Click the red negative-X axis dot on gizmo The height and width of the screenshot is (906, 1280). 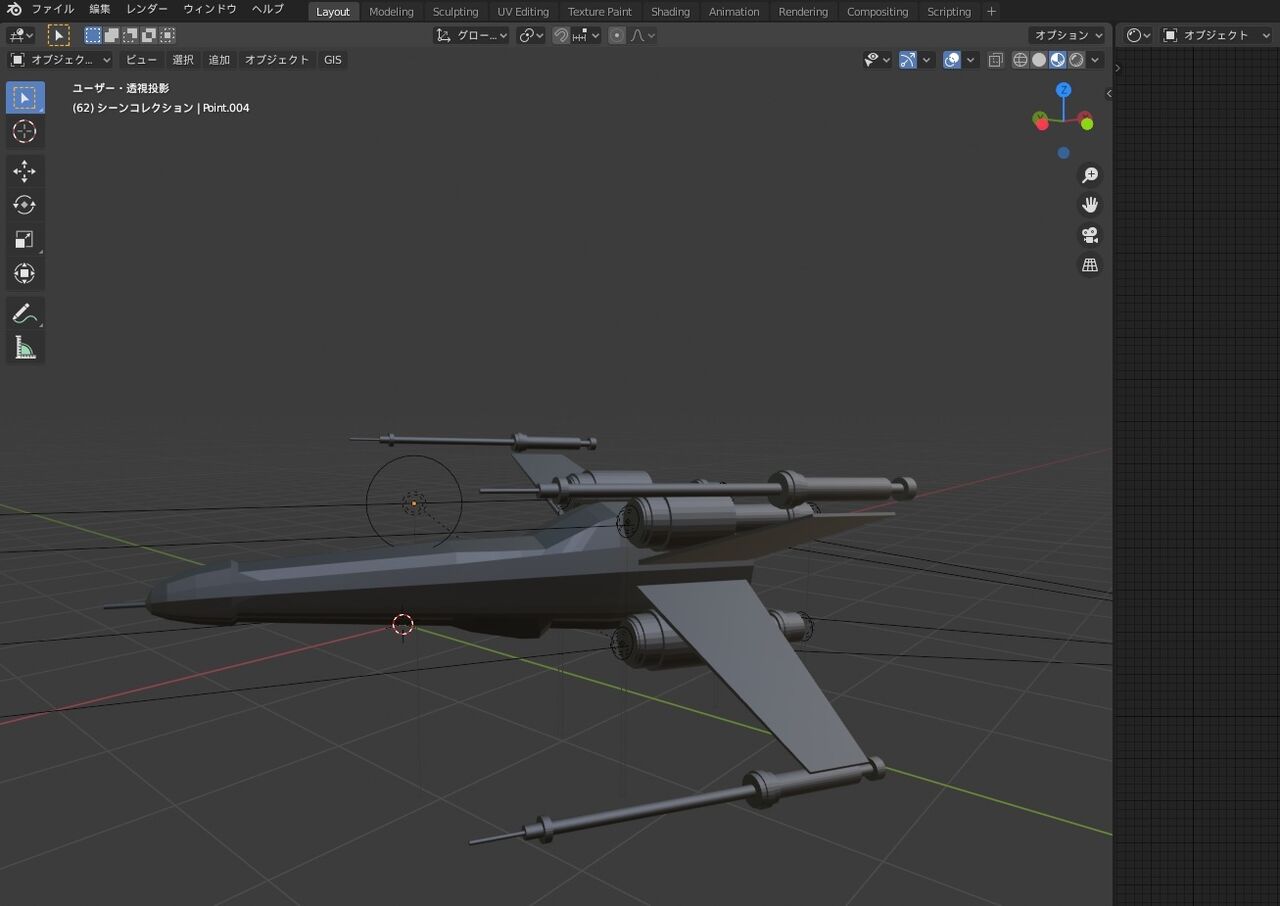[1042, 124]
